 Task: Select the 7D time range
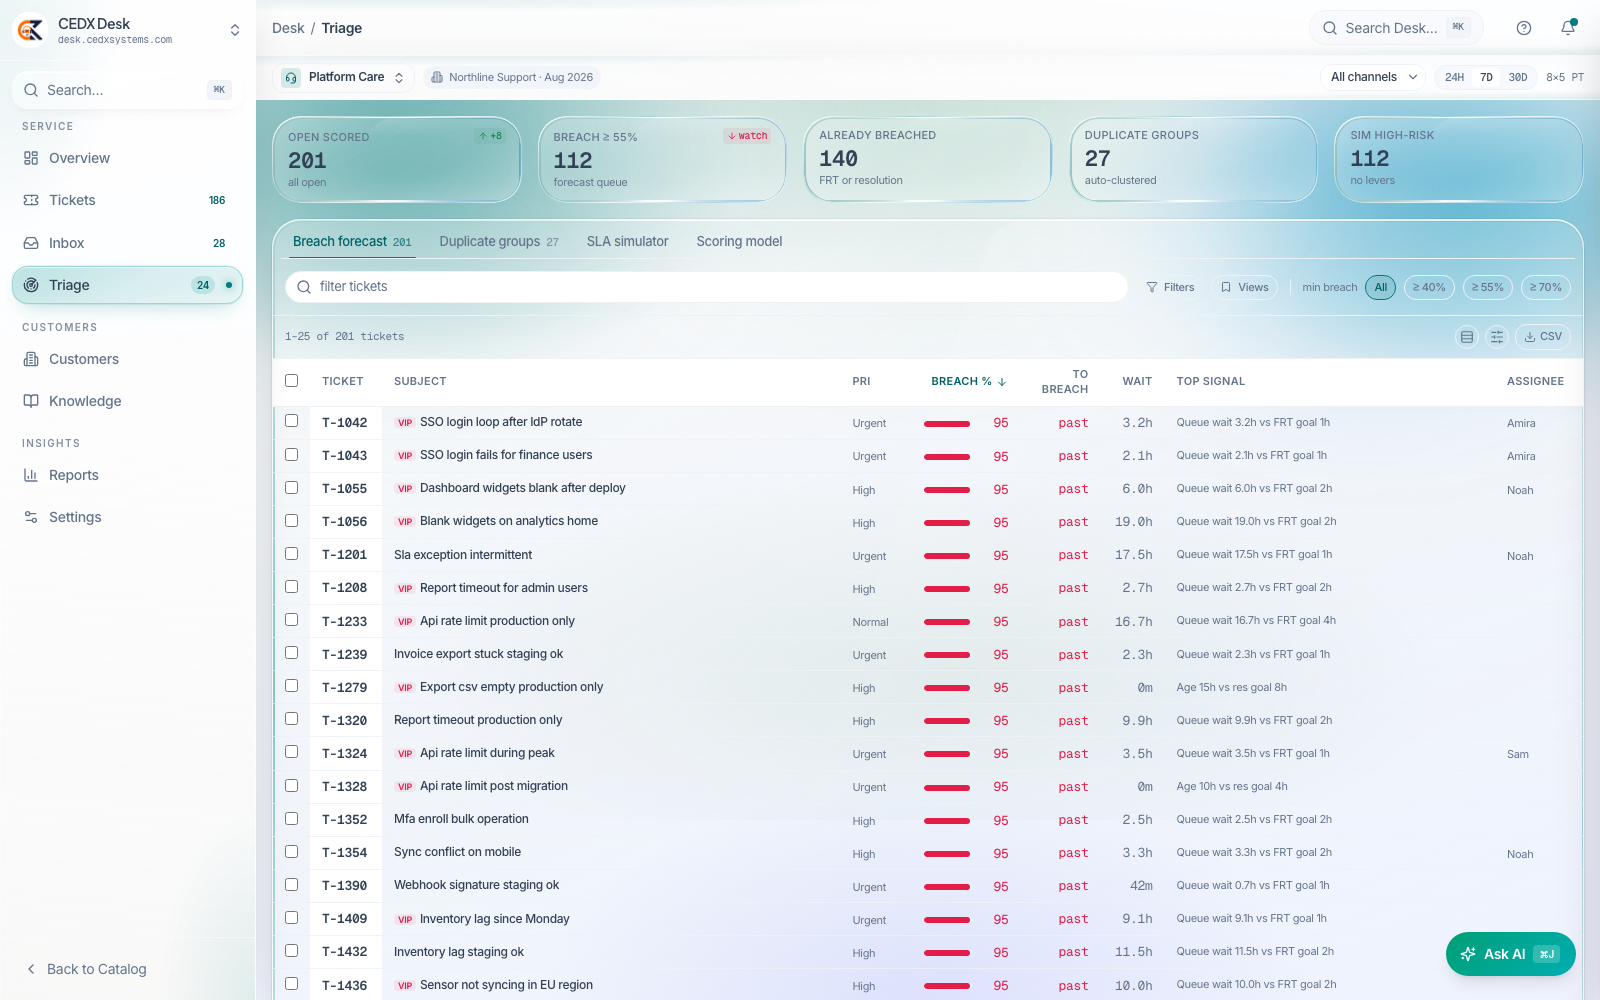[1486, 77]
